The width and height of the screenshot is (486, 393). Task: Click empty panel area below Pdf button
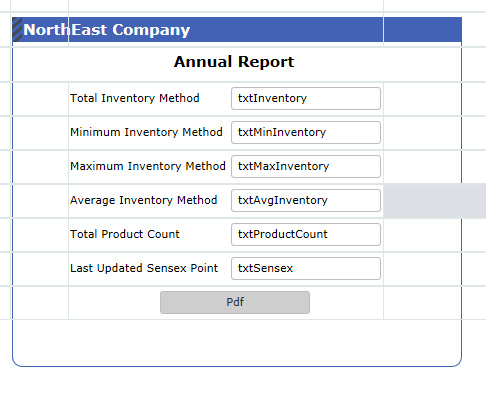(237, 343)
